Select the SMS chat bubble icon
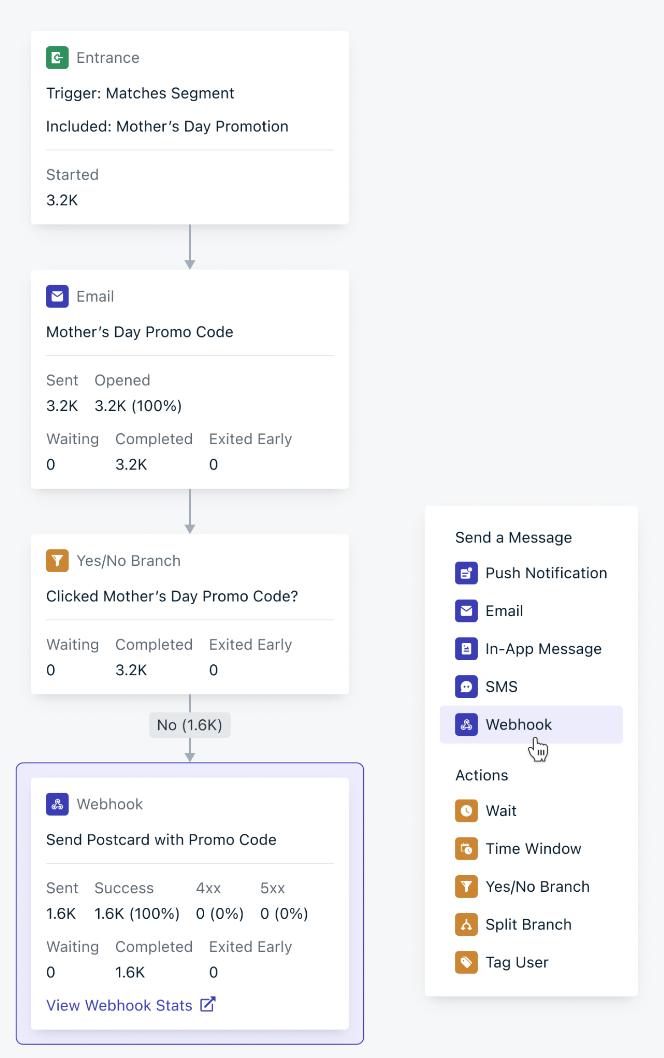The image size is (664, 1058). (x=466, y=686)
